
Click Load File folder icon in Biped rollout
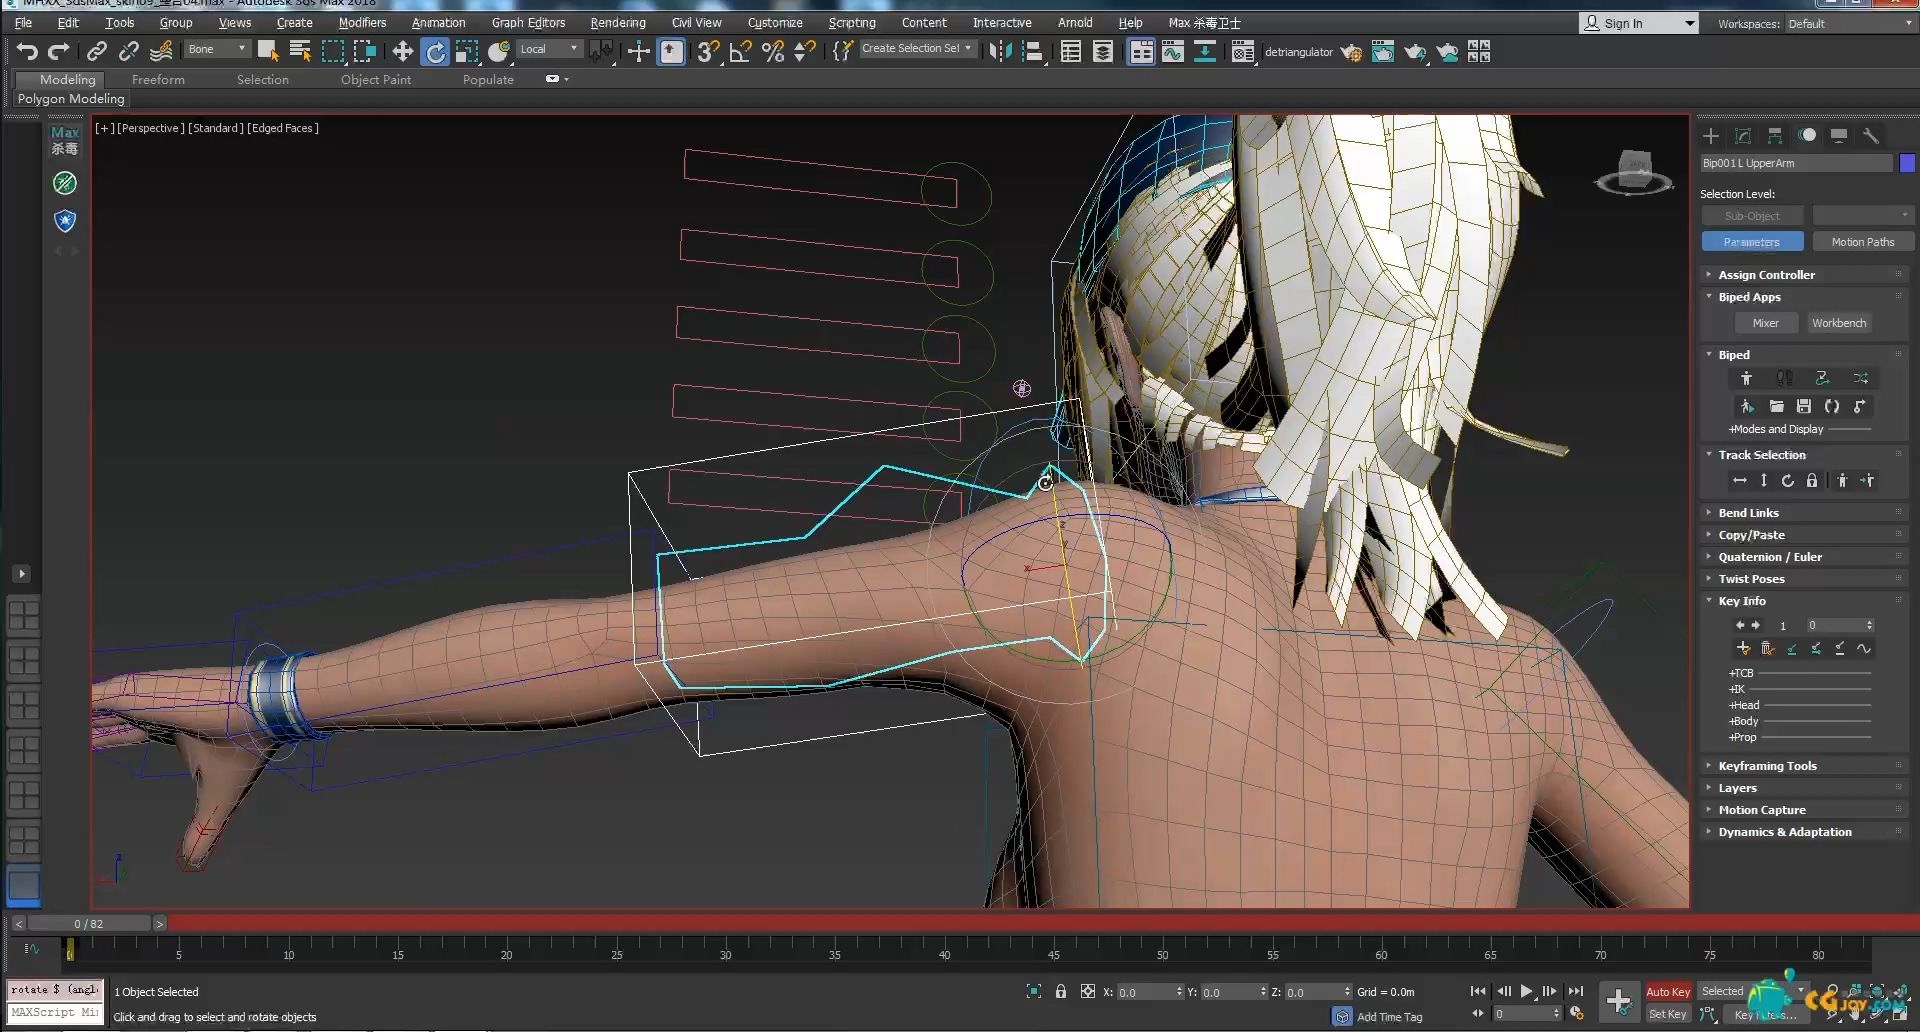pyautogui.click(x=1776, y=406)
